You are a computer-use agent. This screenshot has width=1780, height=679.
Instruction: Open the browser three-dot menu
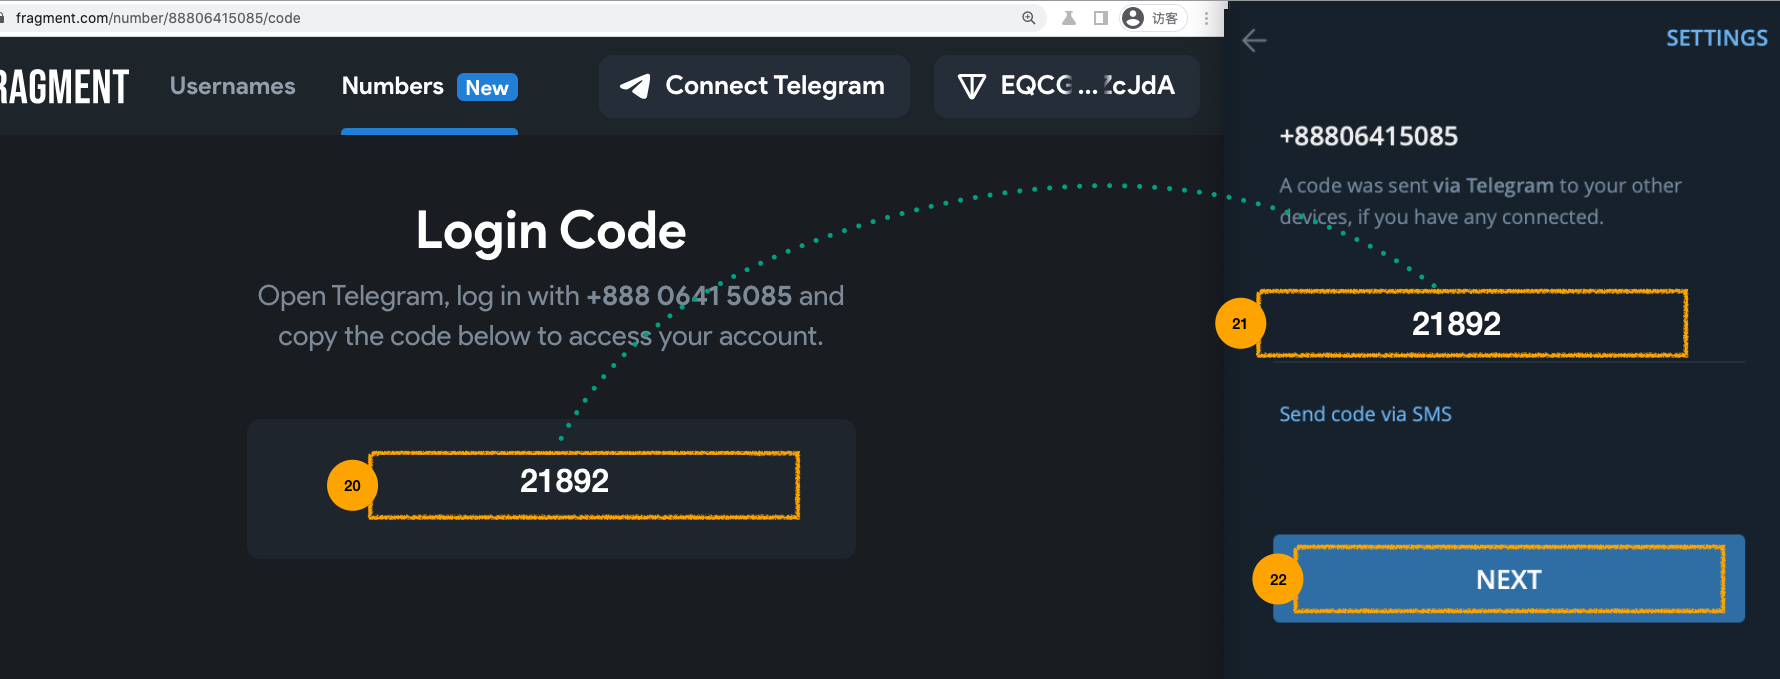click(1206, 18)
